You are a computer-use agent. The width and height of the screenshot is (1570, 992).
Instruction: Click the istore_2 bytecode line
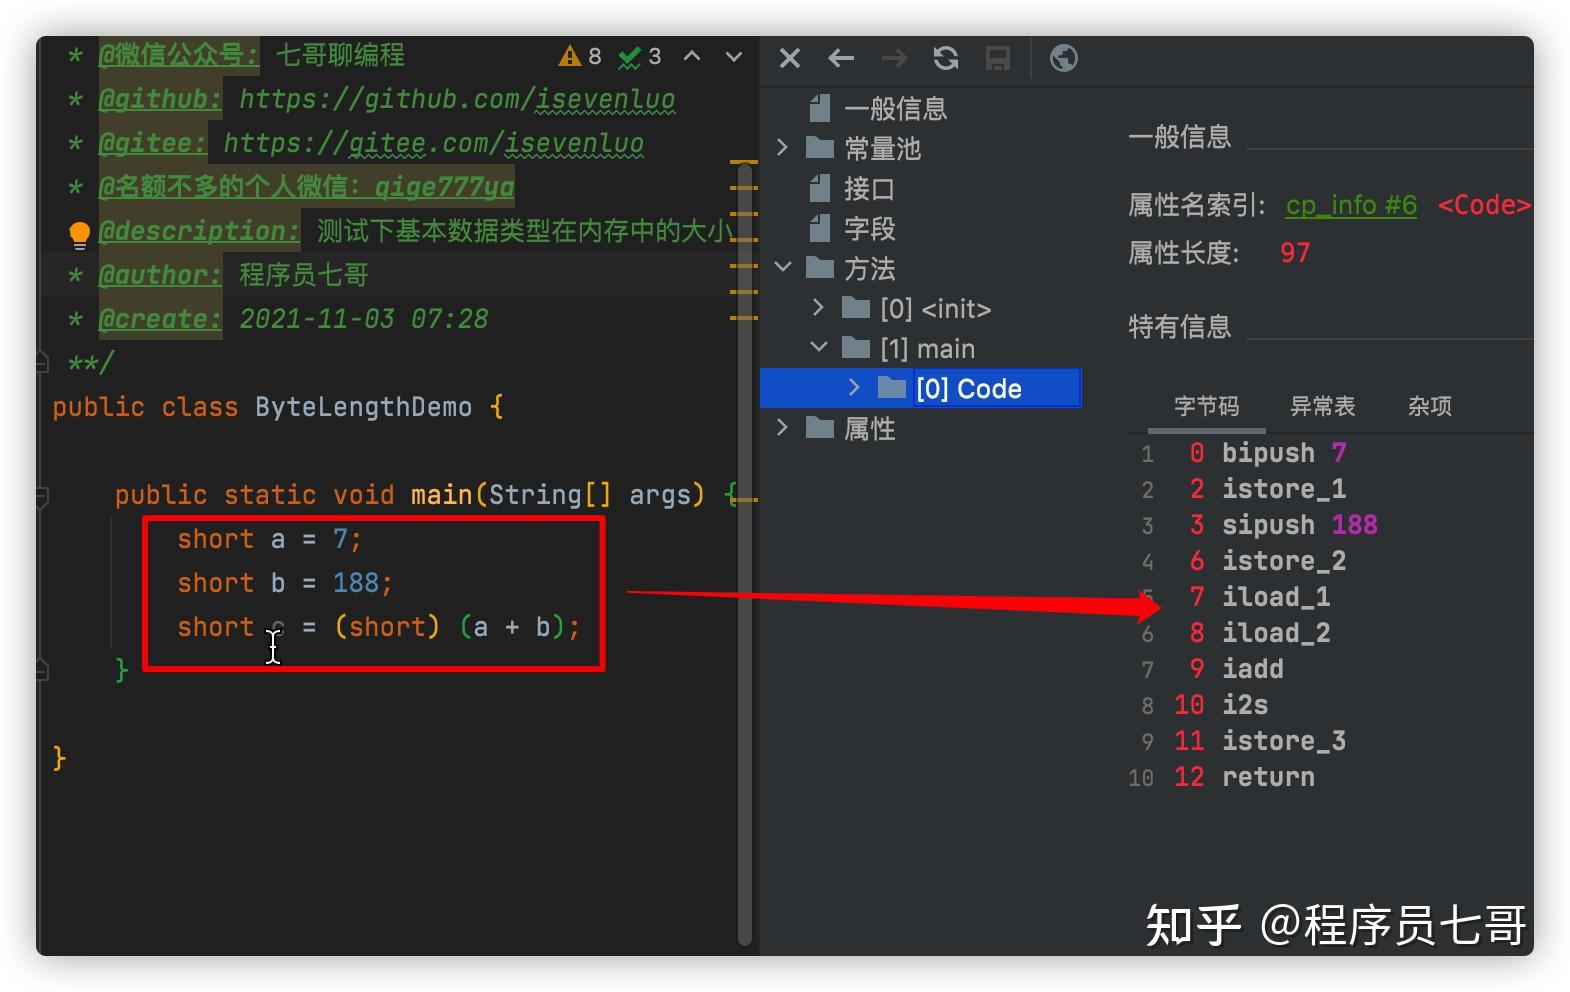(x=1283, y=561)
